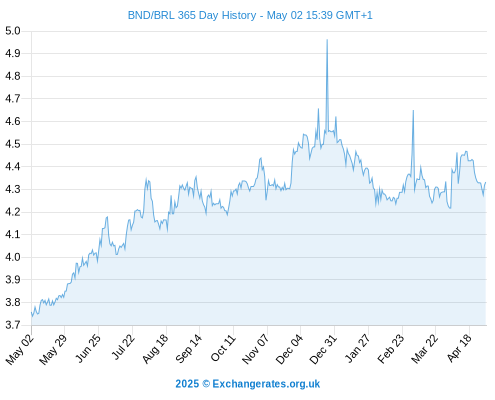Image resolution: width=495 pixels, height=400 pixels.
Task: Click the 3.7 y-axis value label
Action: tap(13, 325)
